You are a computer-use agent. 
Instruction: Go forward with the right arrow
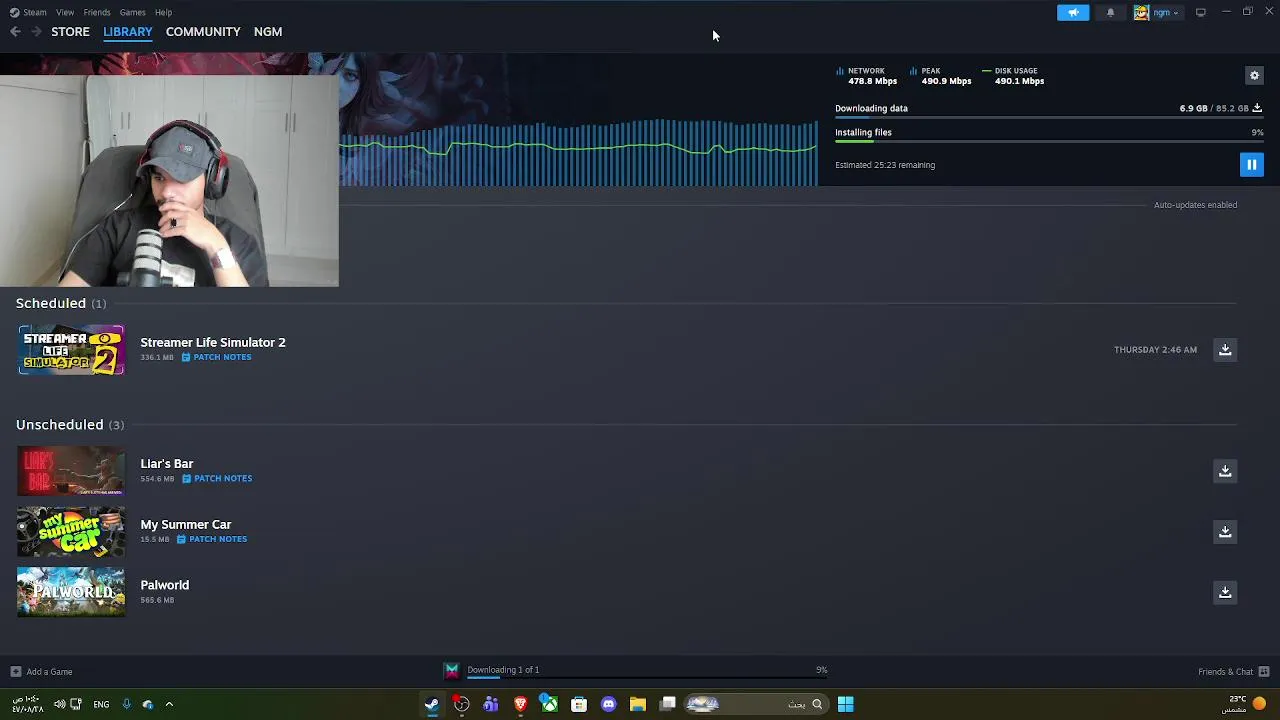[36, 32]
